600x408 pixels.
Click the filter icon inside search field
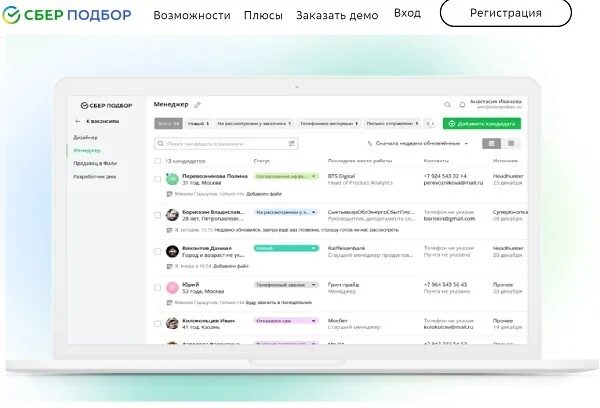pyautogui.click(x=291, y=144)
